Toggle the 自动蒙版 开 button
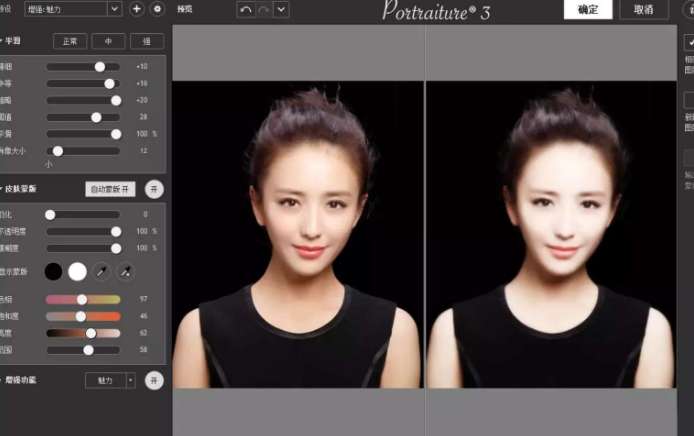 (110, 189)
